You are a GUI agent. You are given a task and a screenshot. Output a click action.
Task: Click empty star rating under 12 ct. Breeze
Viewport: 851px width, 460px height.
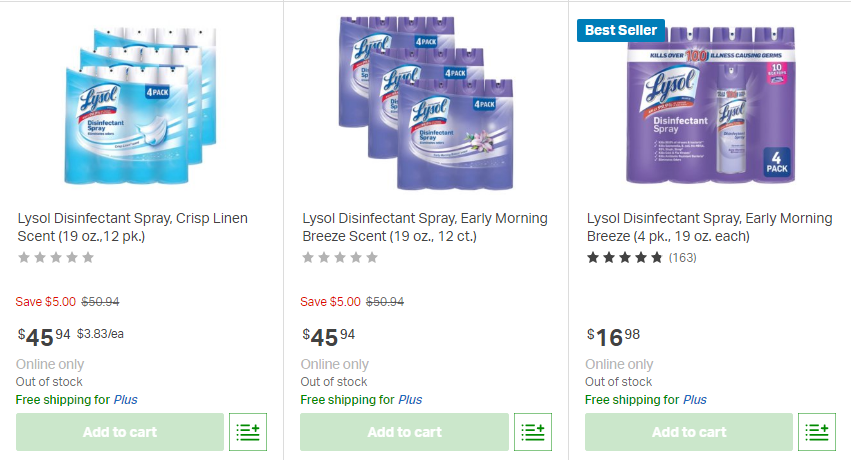click(340, 258)
